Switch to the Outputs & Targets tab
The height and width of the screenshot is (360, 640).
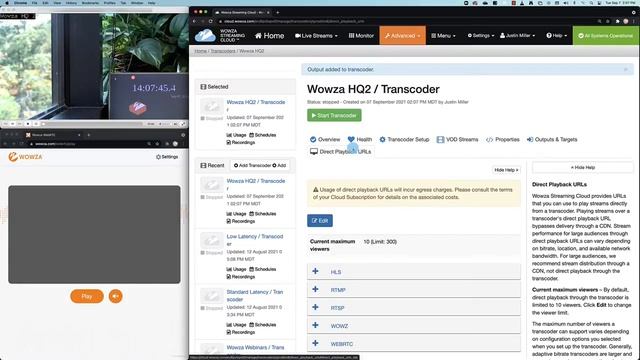click(x=552, y=140)
